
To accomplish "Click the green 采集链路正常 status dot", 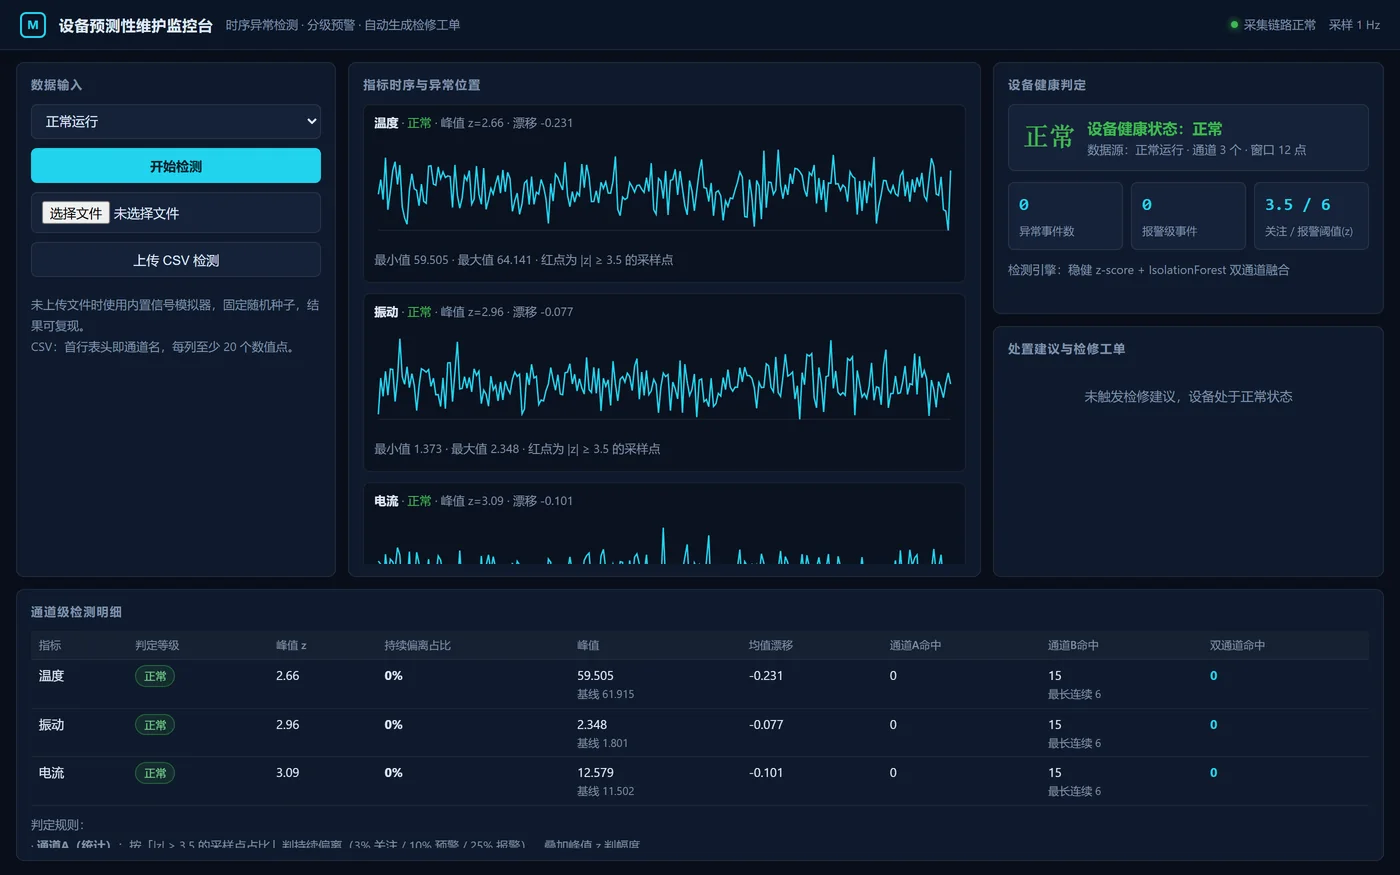I will [1234, 25].
